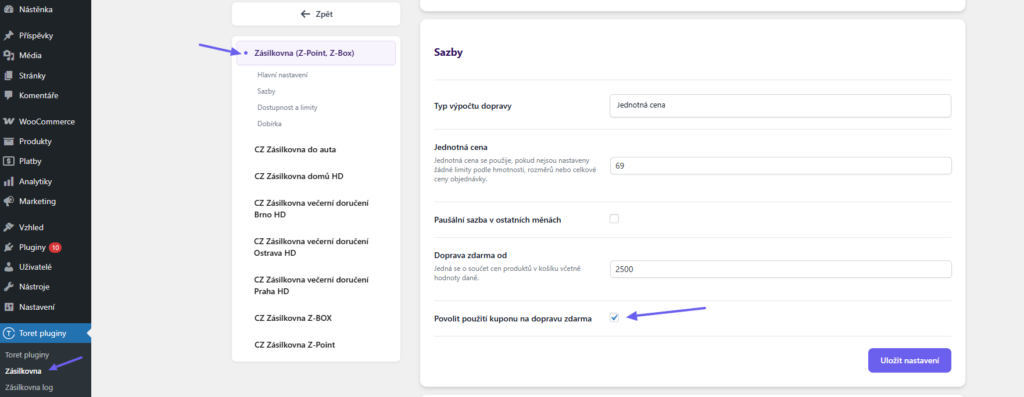Click the back arrow icon beside Zpět
This screenshot has width=1024, height=397.
pos(305,14)
